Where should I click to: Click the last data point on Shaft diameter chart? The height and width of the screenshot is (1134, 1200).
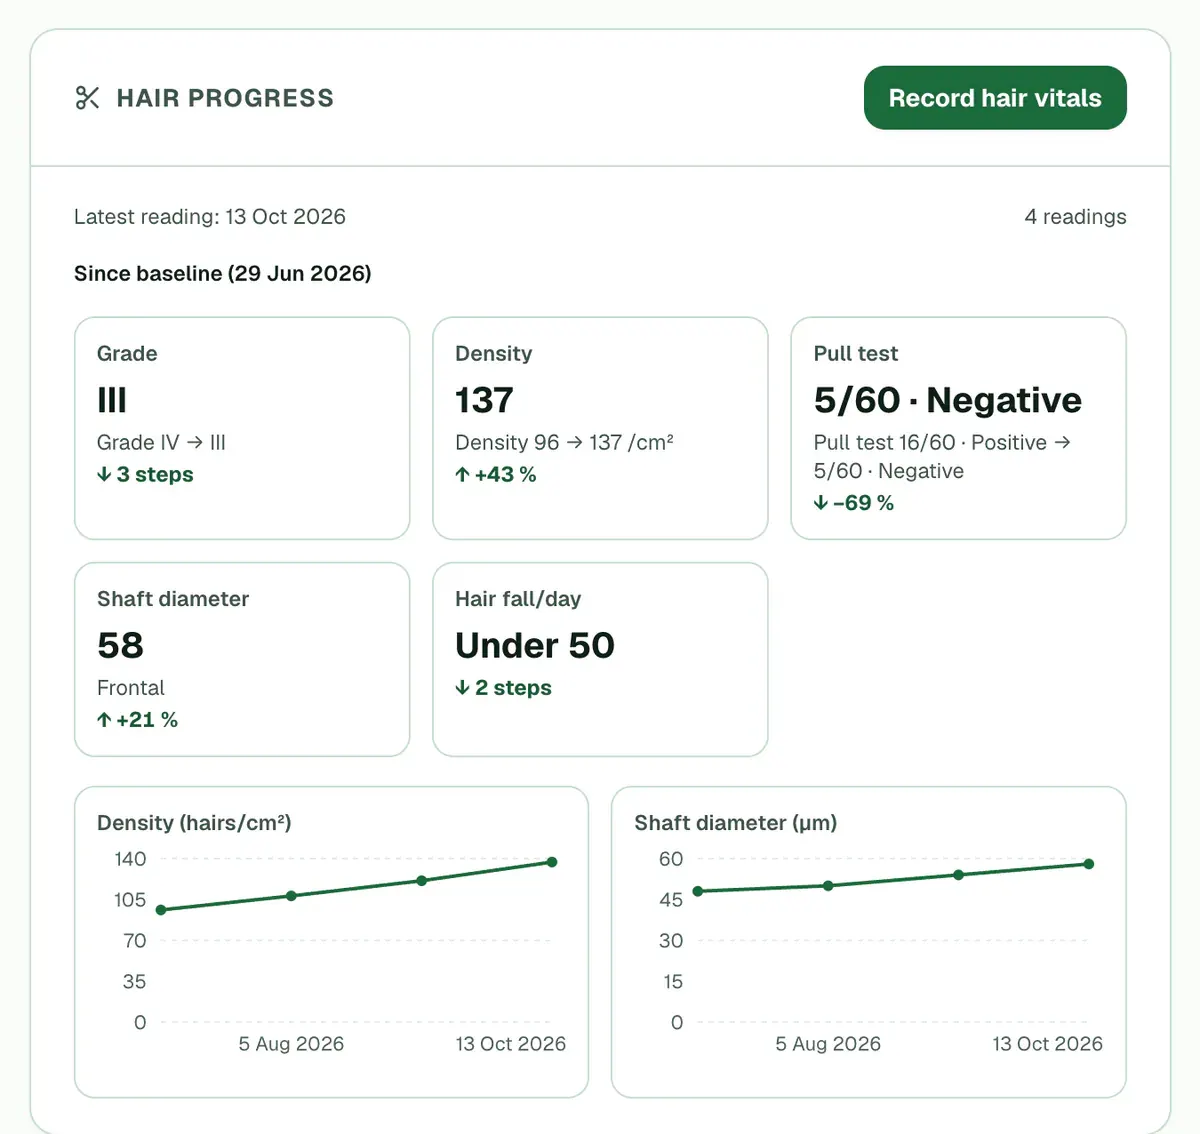point(1089,864)
